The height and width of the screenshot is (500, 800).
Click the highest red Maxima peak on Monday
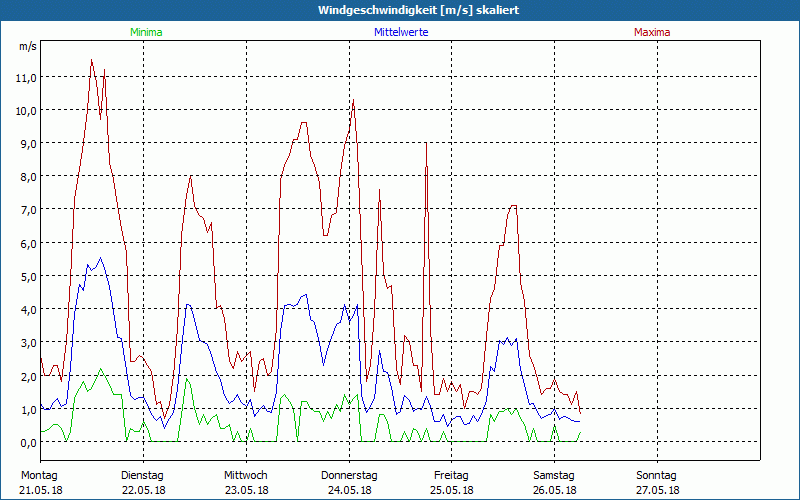92,60
